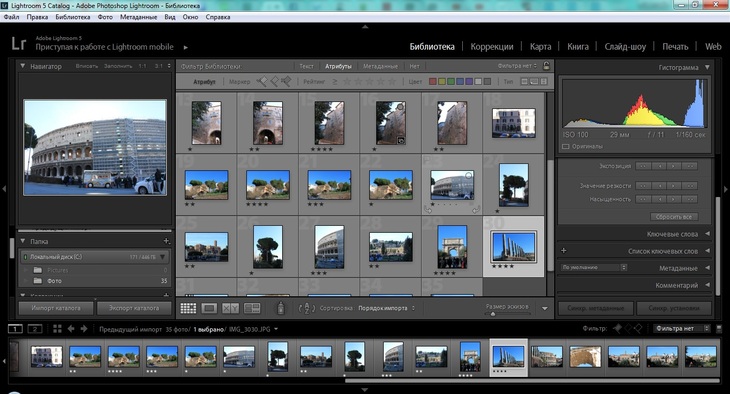The height and width of the screenshot is (394, 730).
Task: Select Arch of Titus thumbnail 29
Action: click(x=452, y=247)
